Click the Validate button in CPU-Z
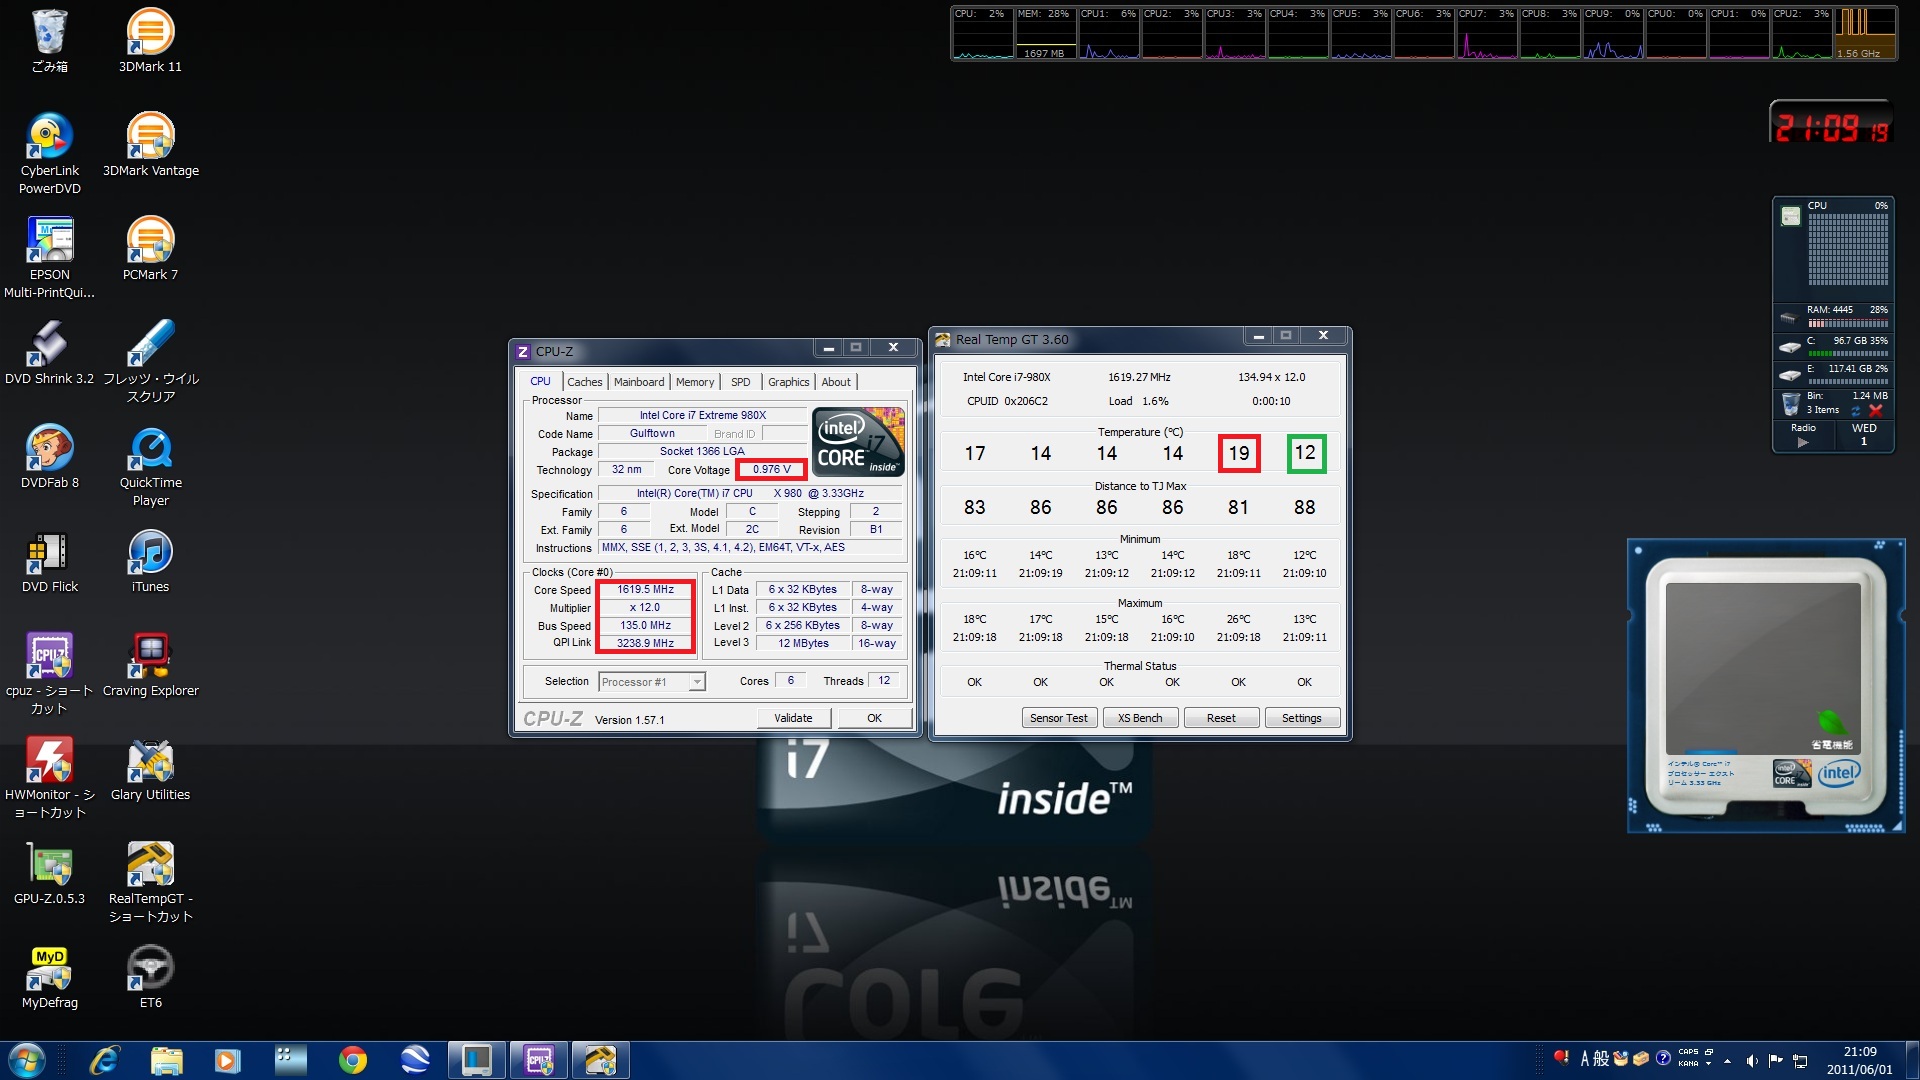The image size is (1920, 1080). [793, 718]
